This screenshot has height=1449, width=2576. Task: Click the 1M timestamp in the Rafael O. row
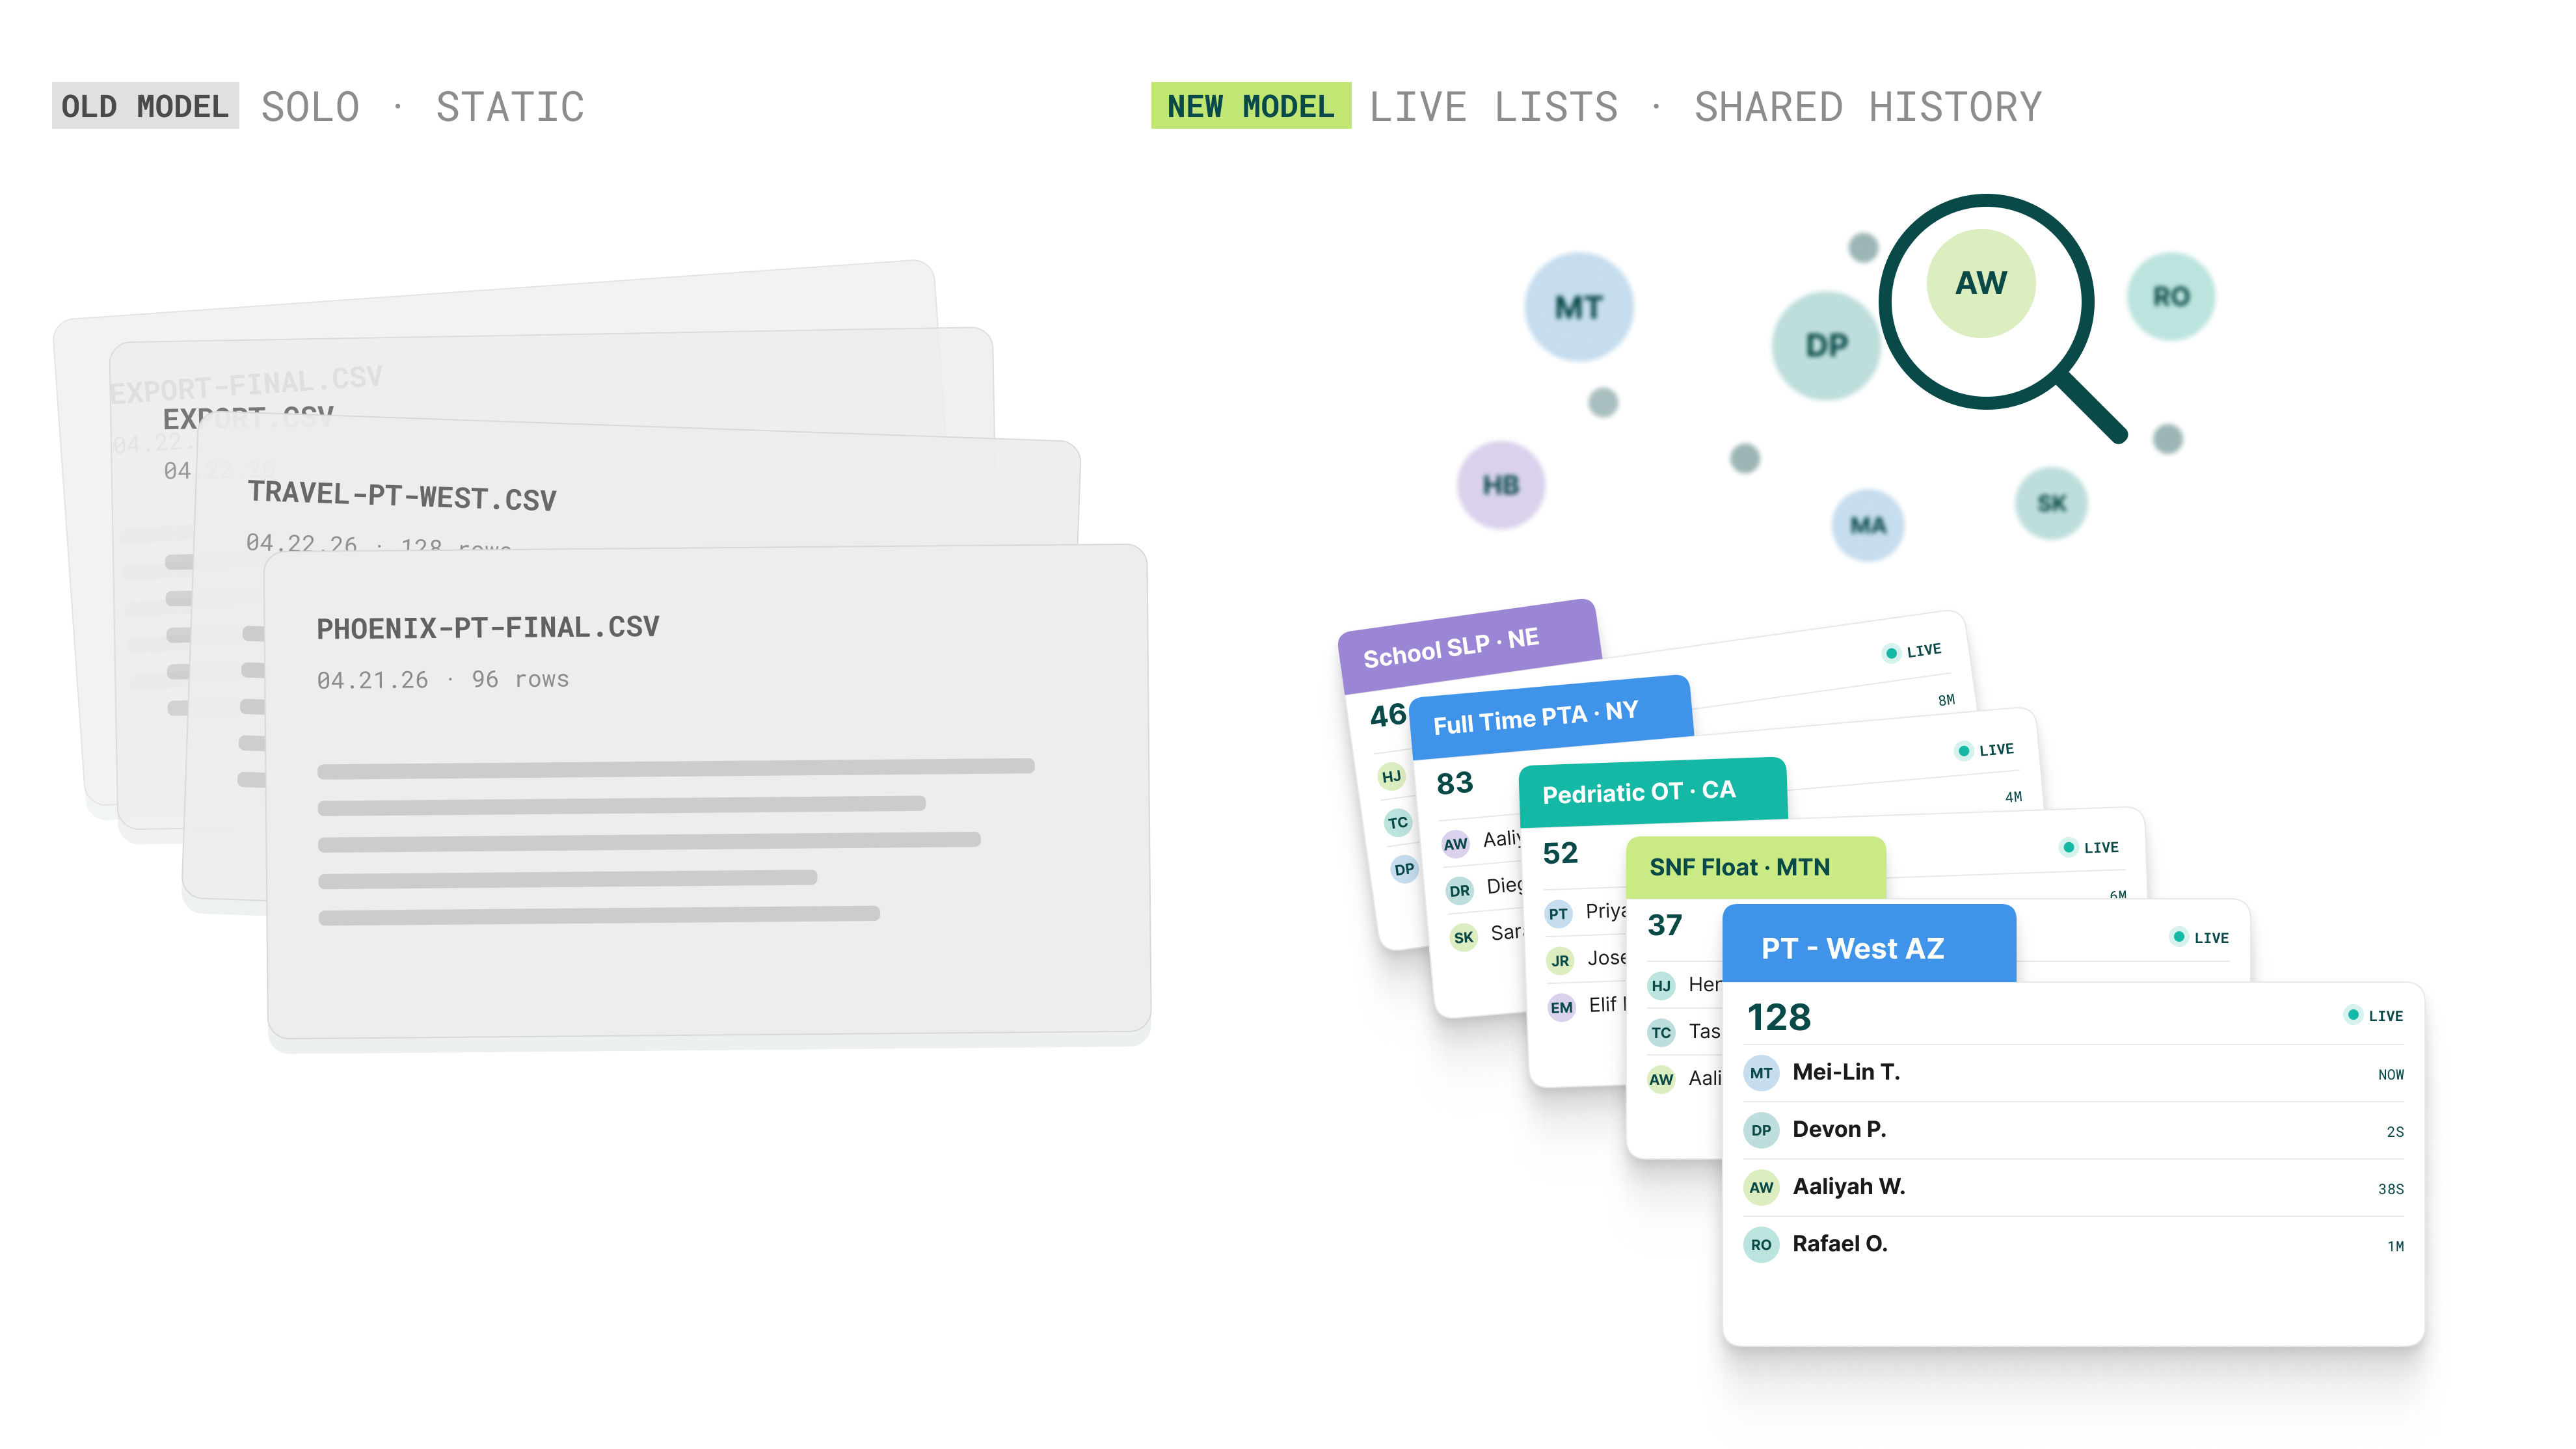2395,1246
